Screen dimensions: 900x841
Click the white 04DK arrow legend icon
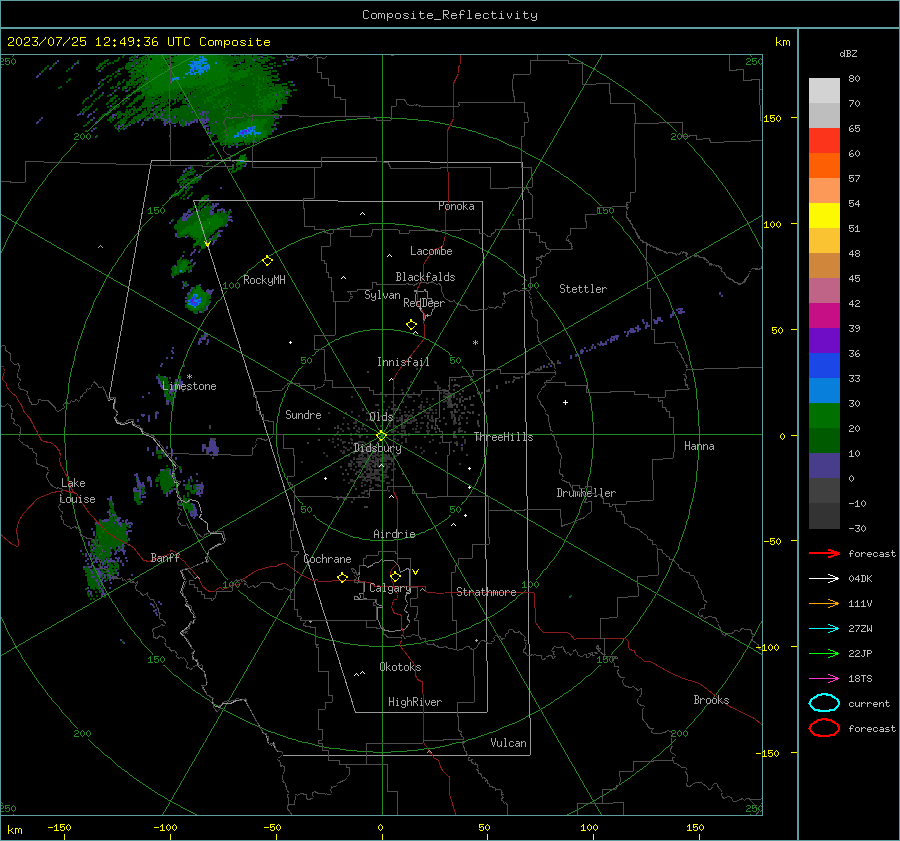[824, 579]
